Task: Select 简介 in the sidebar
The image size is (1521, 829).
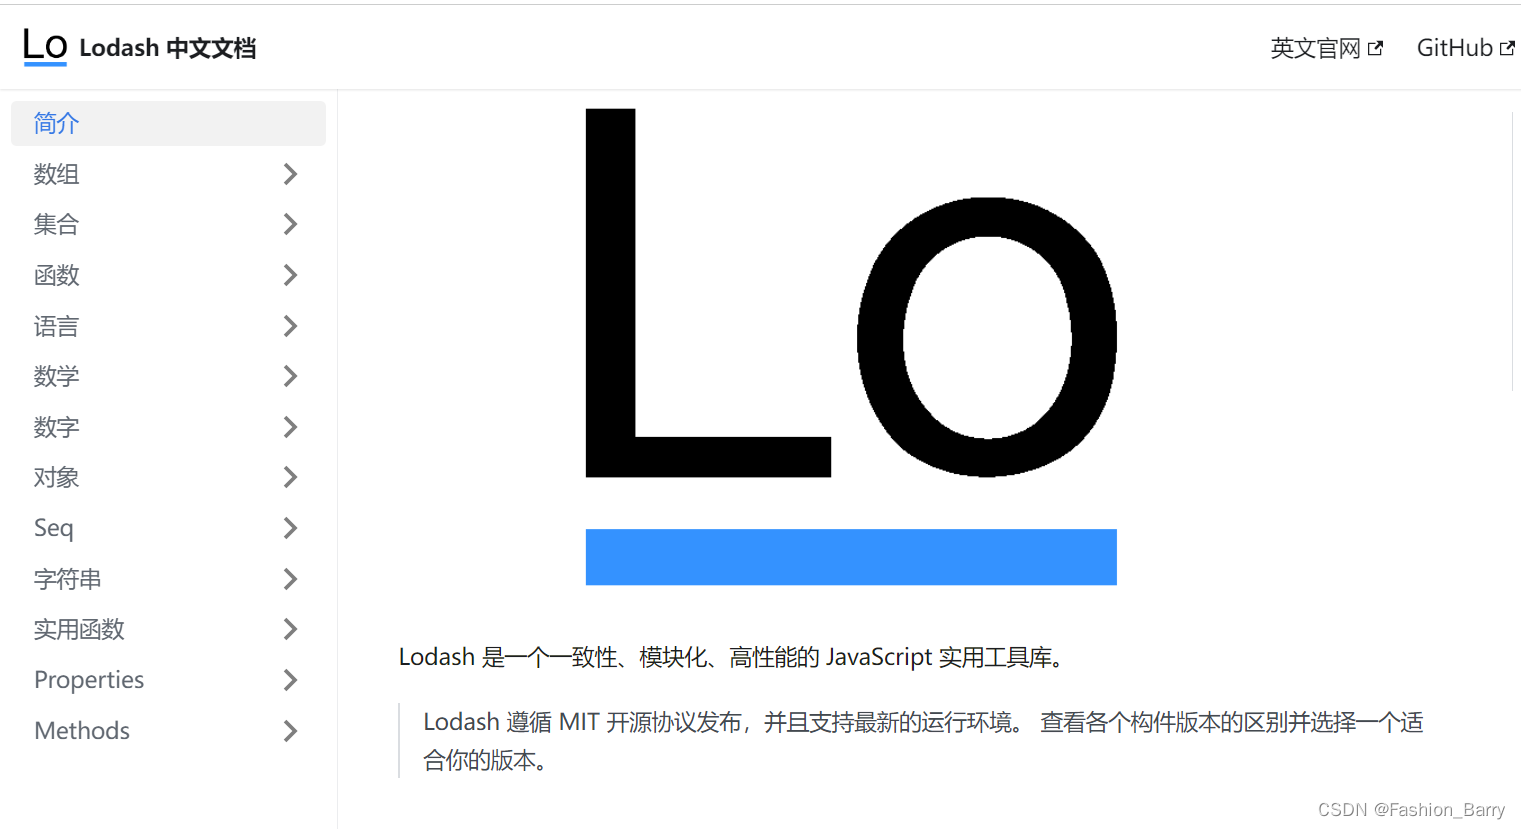Action: 168,123
